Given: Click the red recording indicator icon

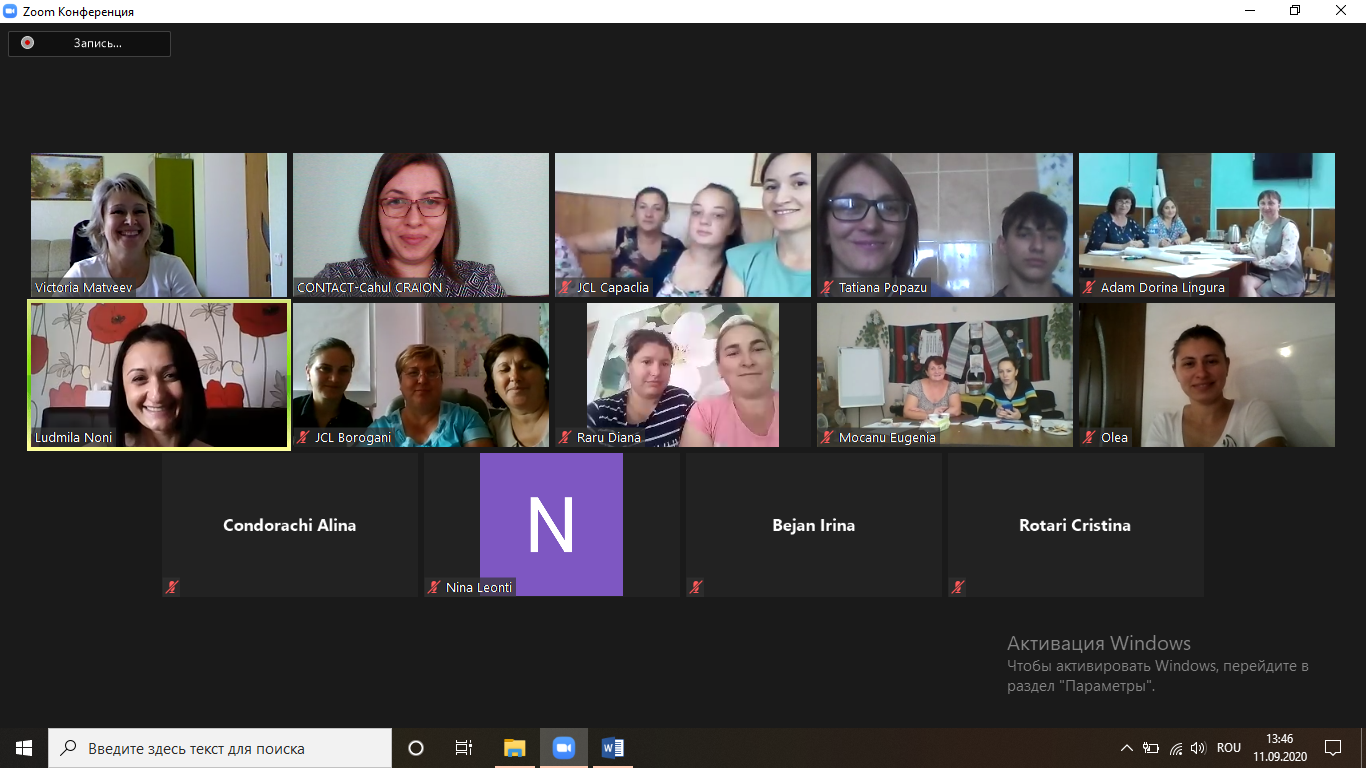Looking at the screenshot, I should pyautogui.click(x=27, y=43).
